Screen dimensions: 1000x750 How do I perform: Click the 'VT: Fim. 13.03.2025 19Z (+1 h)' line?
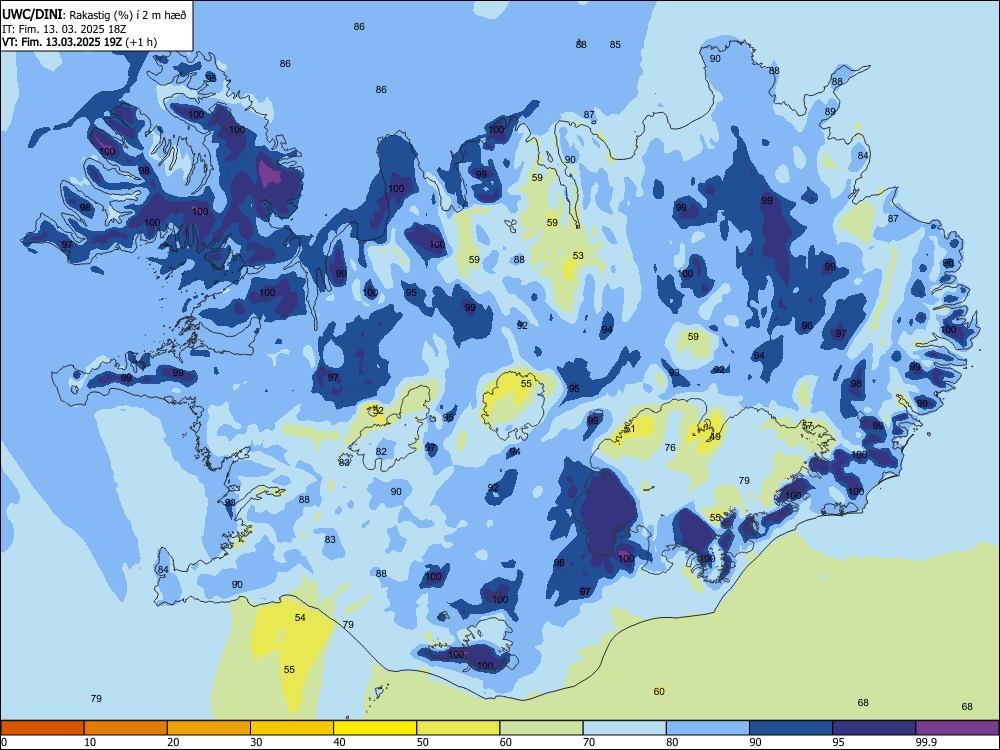(79, 42)
